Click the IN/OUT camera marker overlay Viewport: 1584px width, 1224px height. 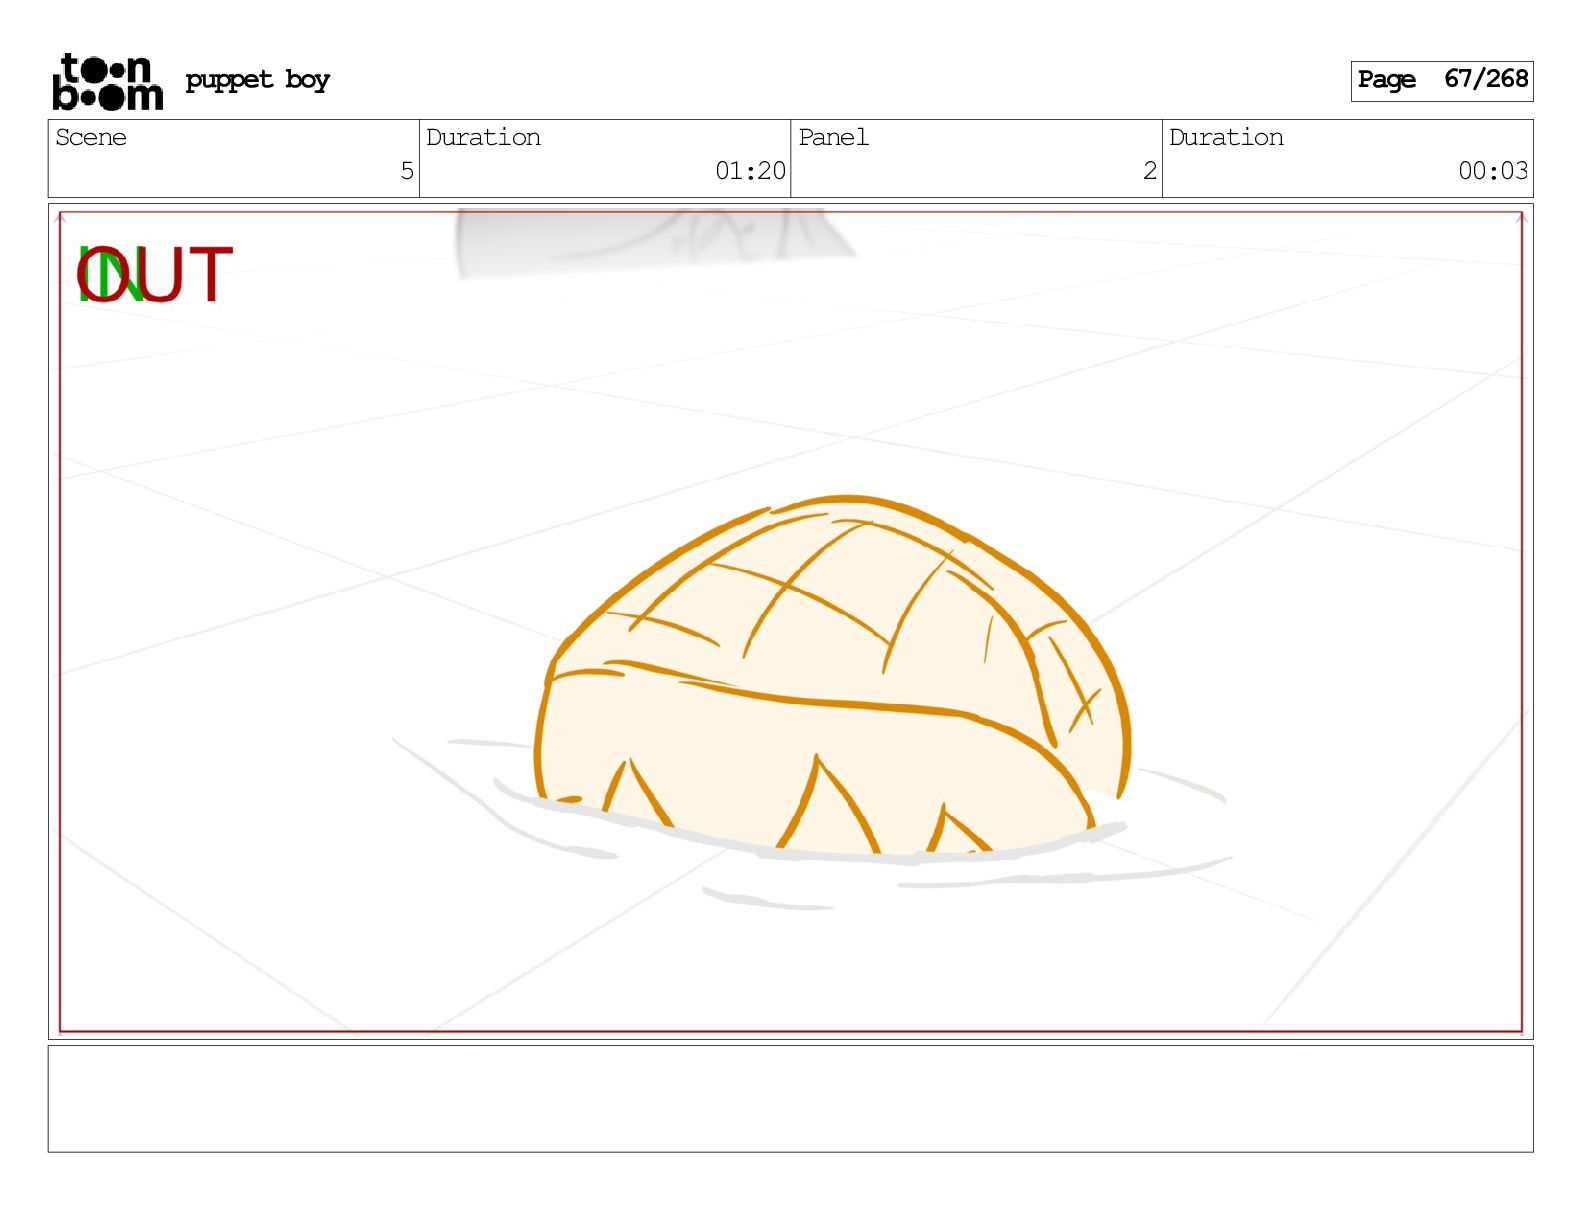[x=154, y=275]
